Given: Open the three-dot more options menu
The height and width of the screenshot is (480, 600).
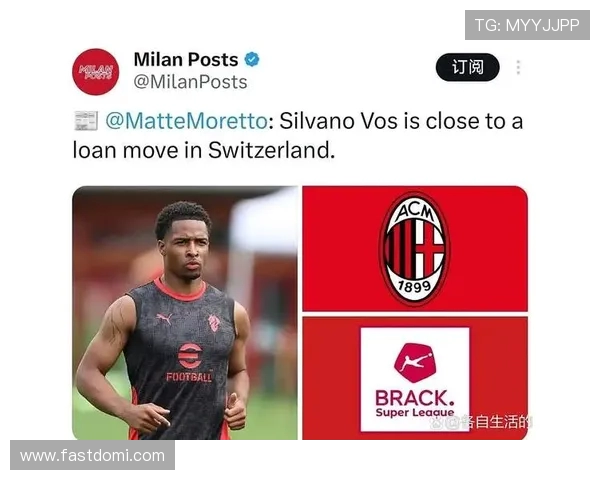Looking at the screenshot, I should pos(518,67).
